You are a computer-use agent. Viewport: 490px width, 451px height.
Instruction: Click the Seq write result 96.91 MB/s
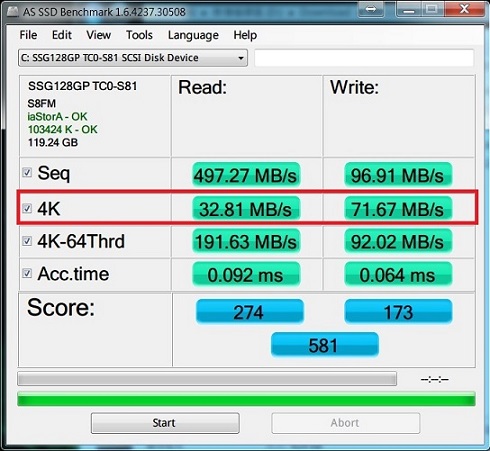[398, 175]
